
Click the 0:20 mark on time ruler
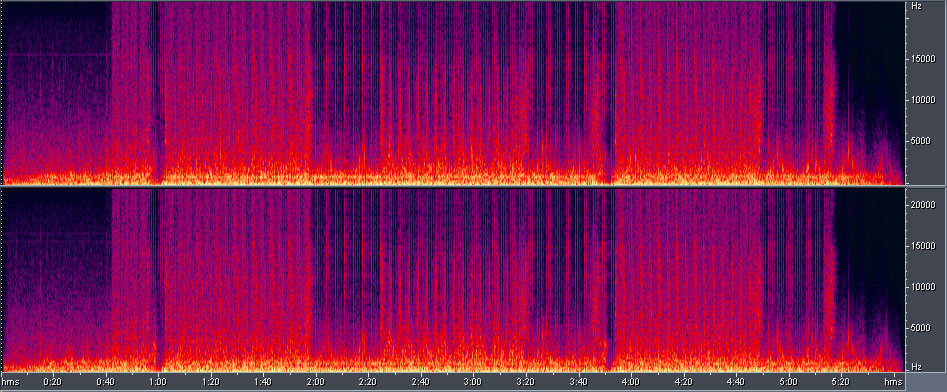coord(53,382)
